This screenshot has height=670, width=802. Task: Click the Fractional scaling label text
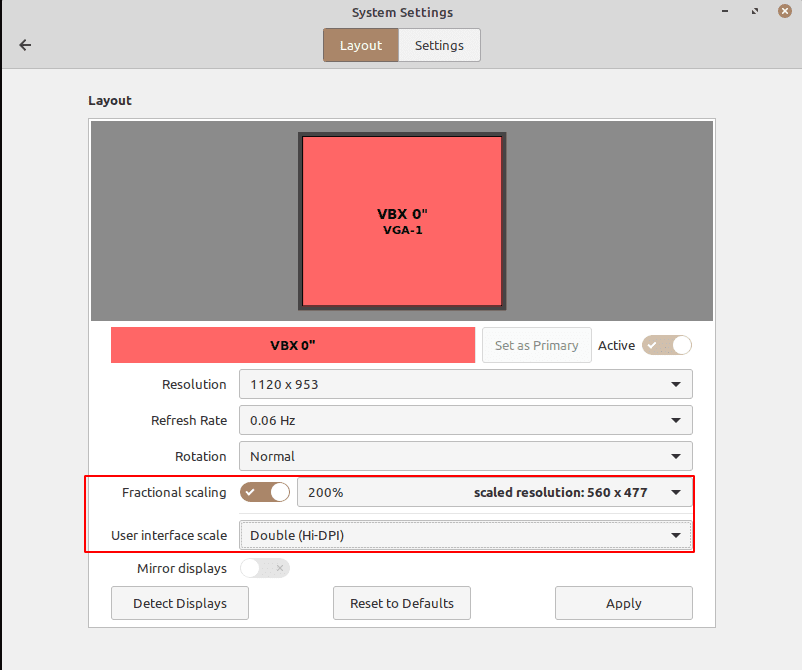[x=174, y=492]
